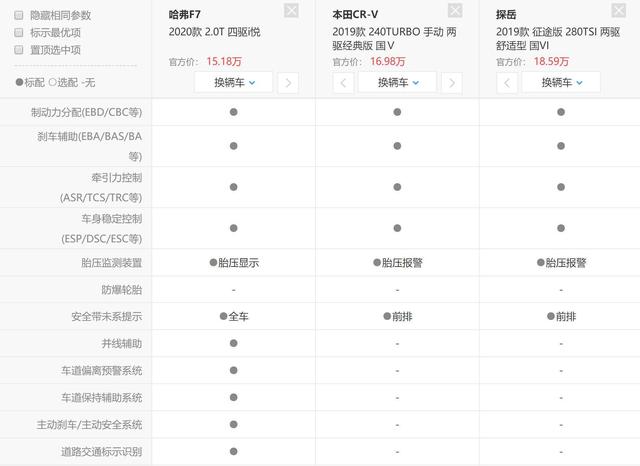Select the 并线辅助 row label
The image size is (640, 466).
pos(122,344)
